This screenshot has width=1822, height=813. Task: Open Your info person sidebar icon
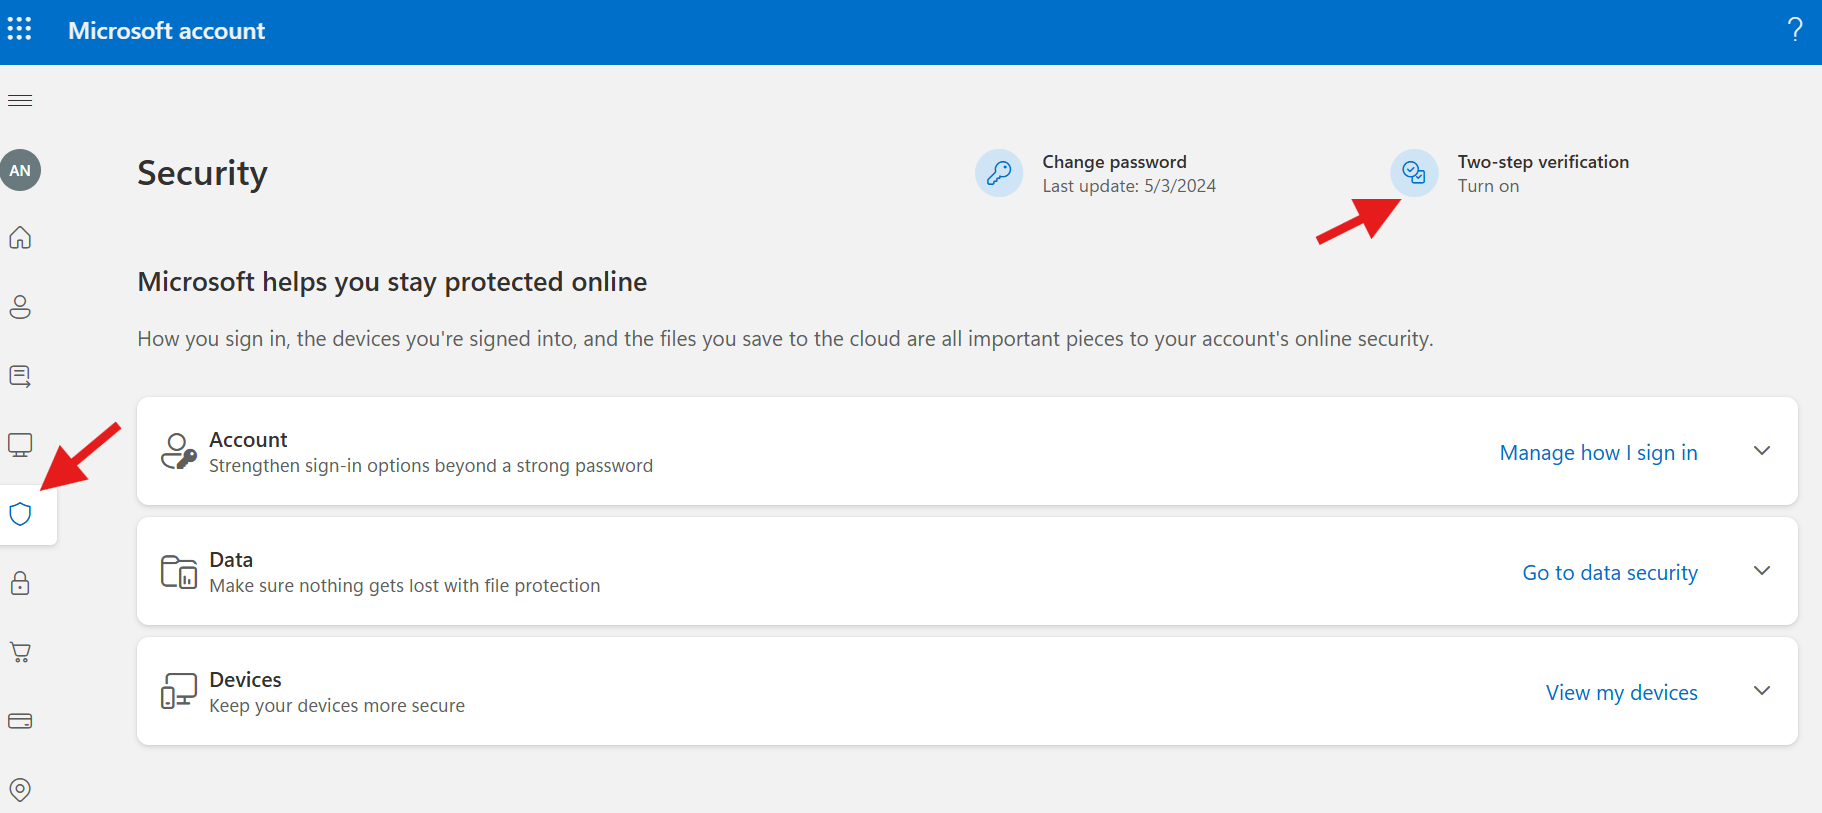pos(20,307)
